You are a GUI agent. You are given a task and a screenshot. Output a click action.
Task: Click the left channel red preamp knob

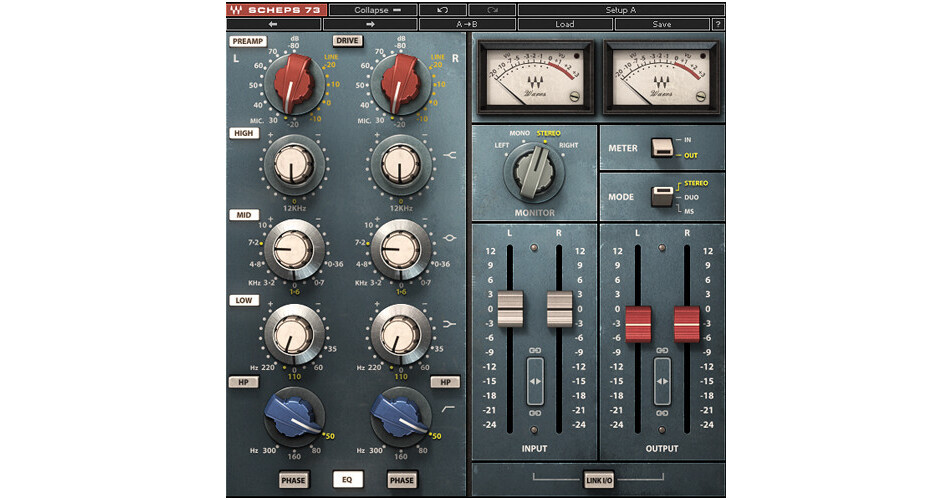[294, 84]
